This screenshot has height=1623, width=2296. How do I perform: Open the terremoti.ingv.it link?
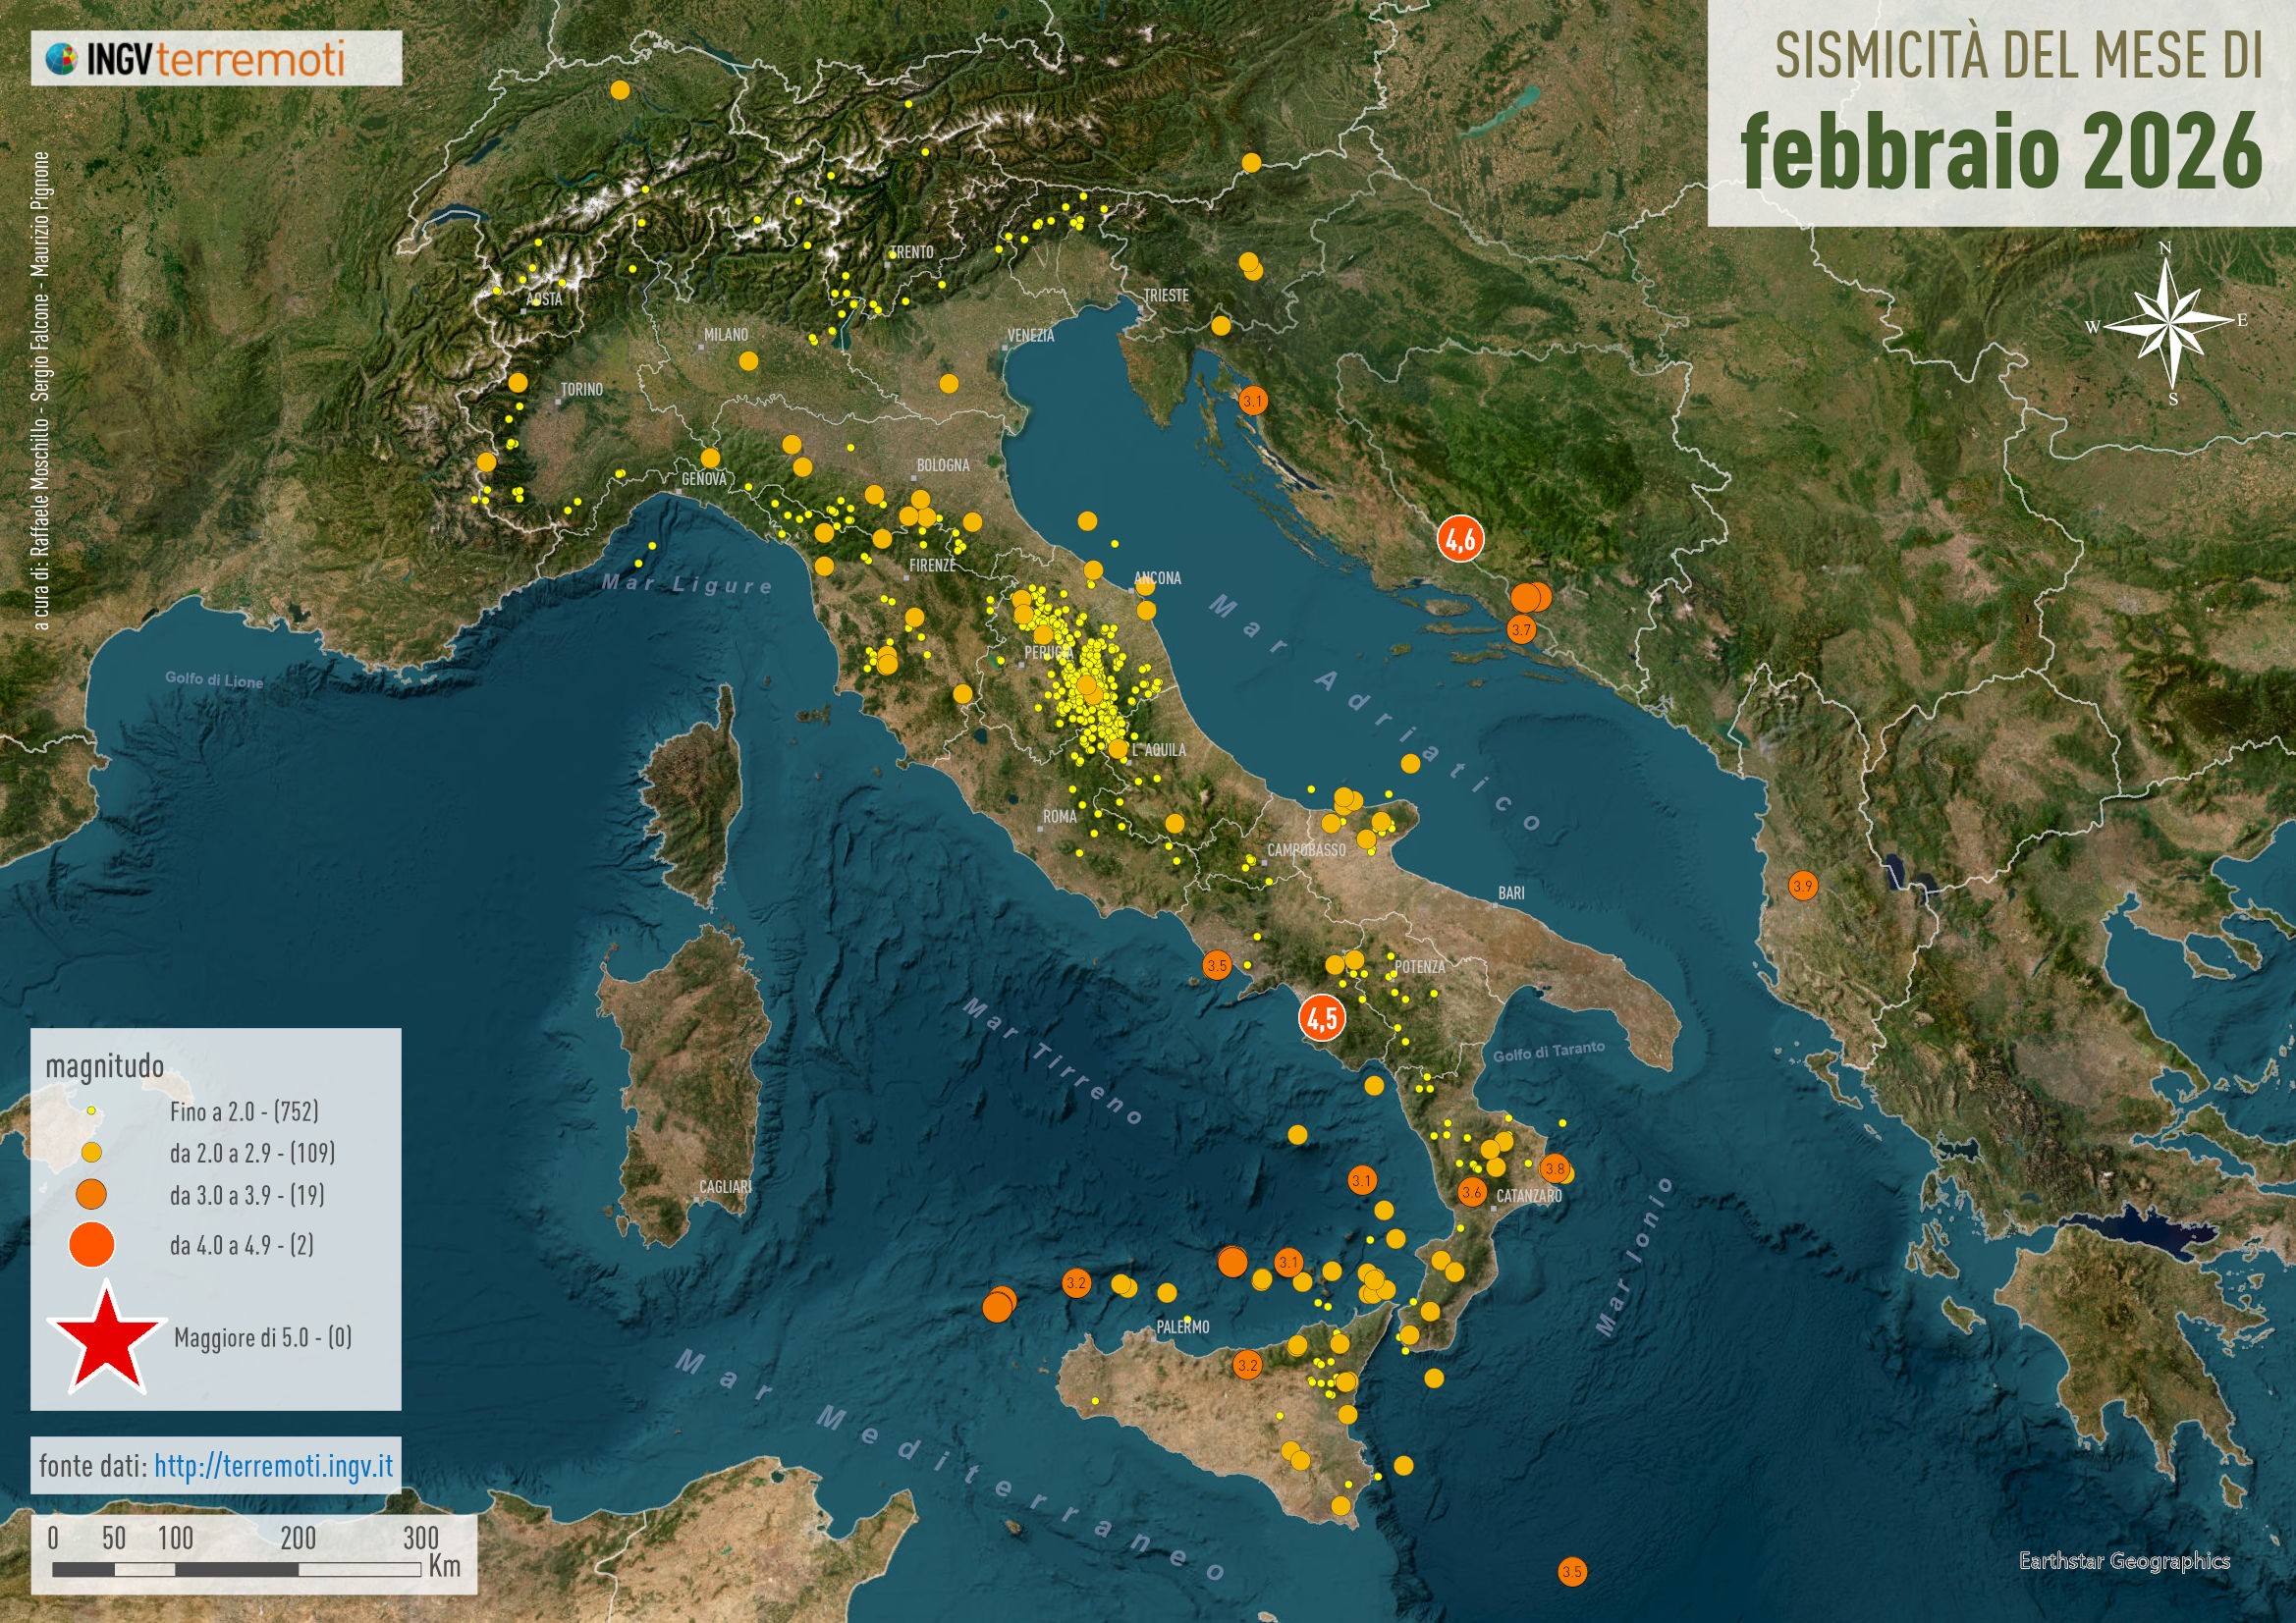pos(273,1466)
